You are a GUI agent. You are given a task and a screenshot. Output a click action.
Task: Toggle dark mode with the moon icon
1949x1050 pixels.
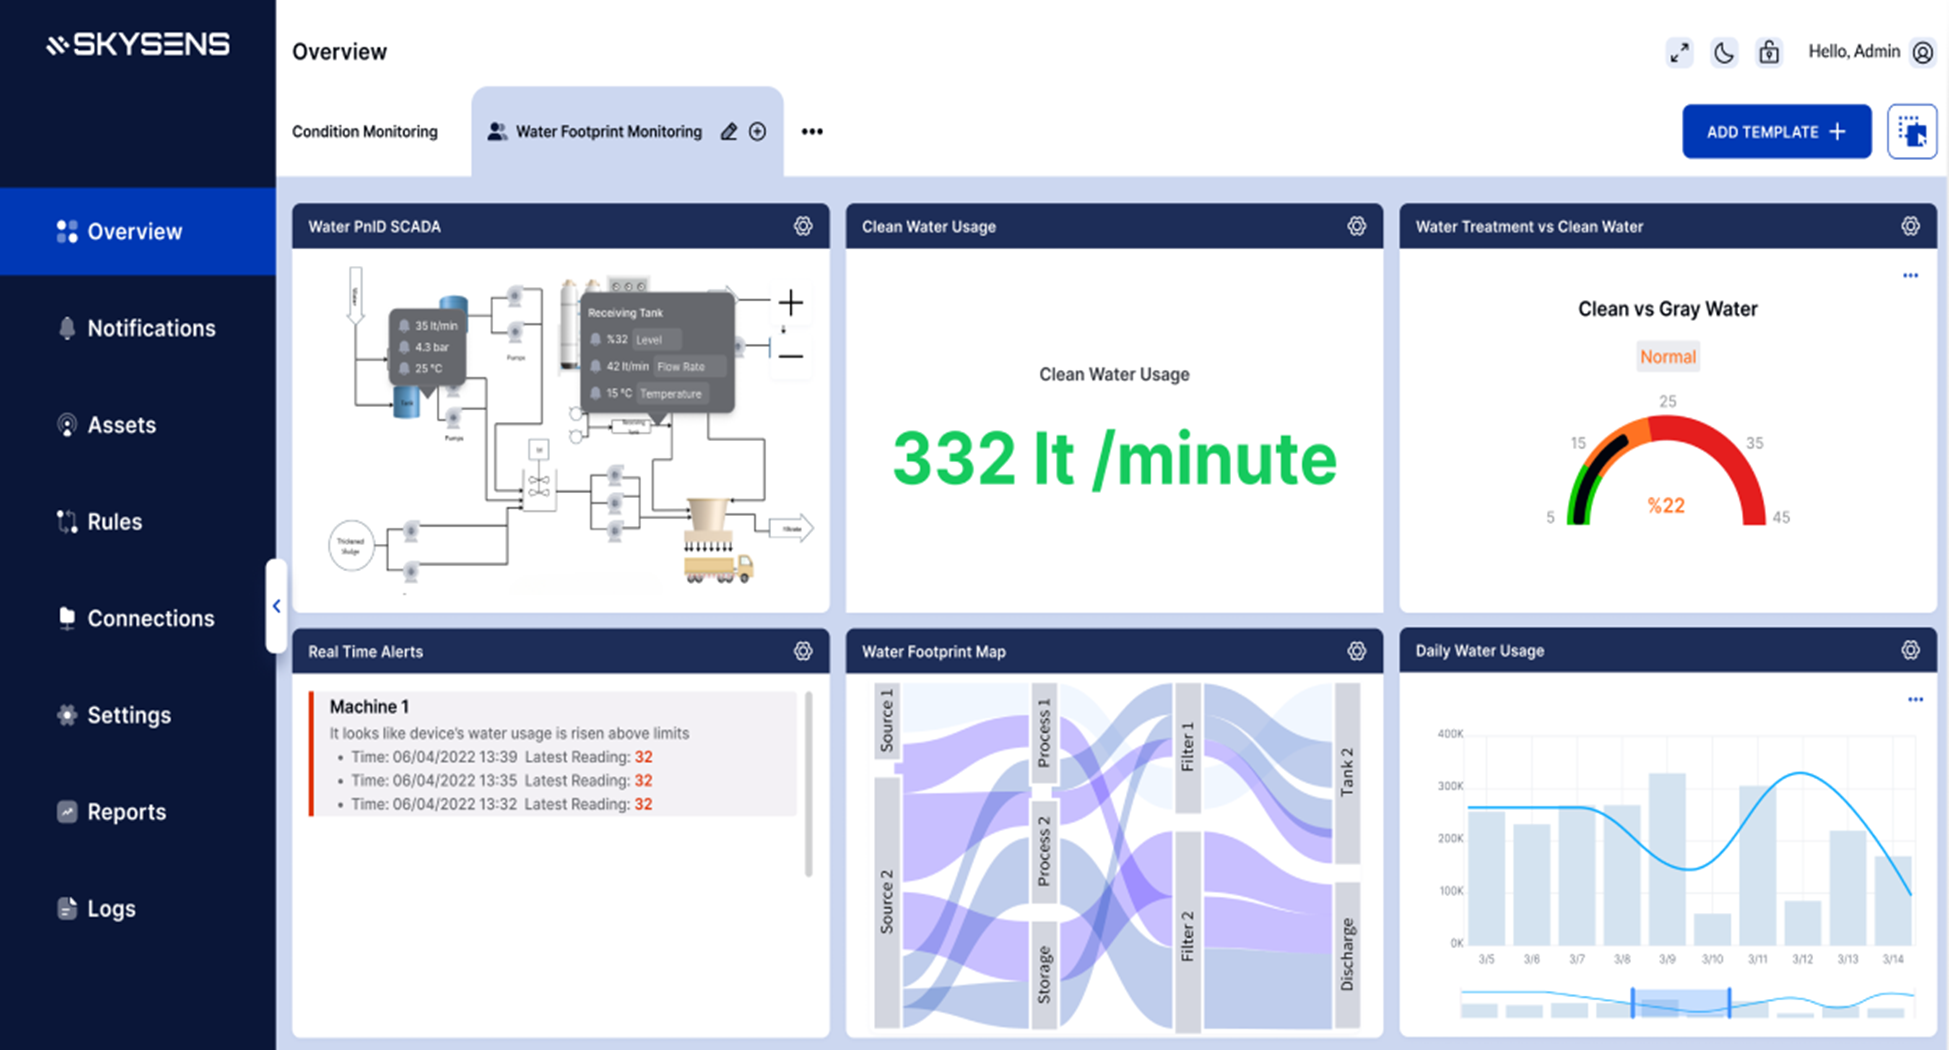1724,53
